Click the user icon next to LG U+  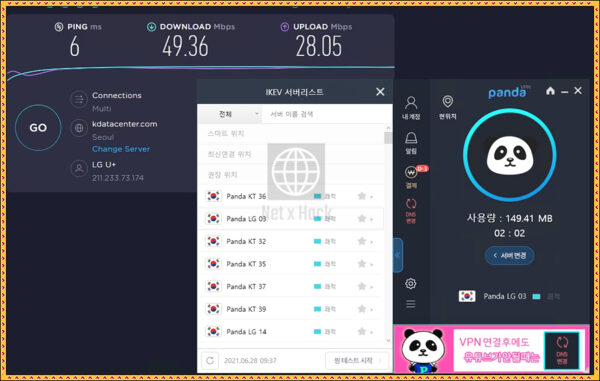pyautogui.click(x=79, y=168)
